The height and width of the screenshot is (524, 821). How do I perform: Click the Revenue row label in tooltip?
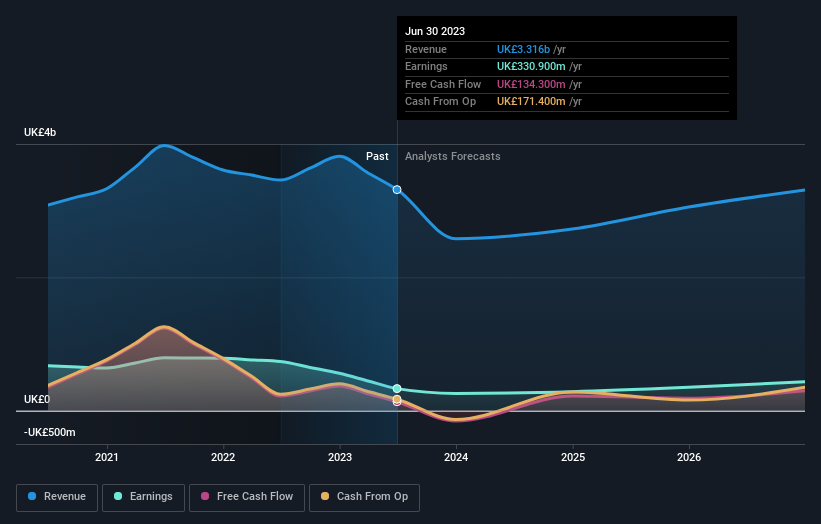(426, 49)
